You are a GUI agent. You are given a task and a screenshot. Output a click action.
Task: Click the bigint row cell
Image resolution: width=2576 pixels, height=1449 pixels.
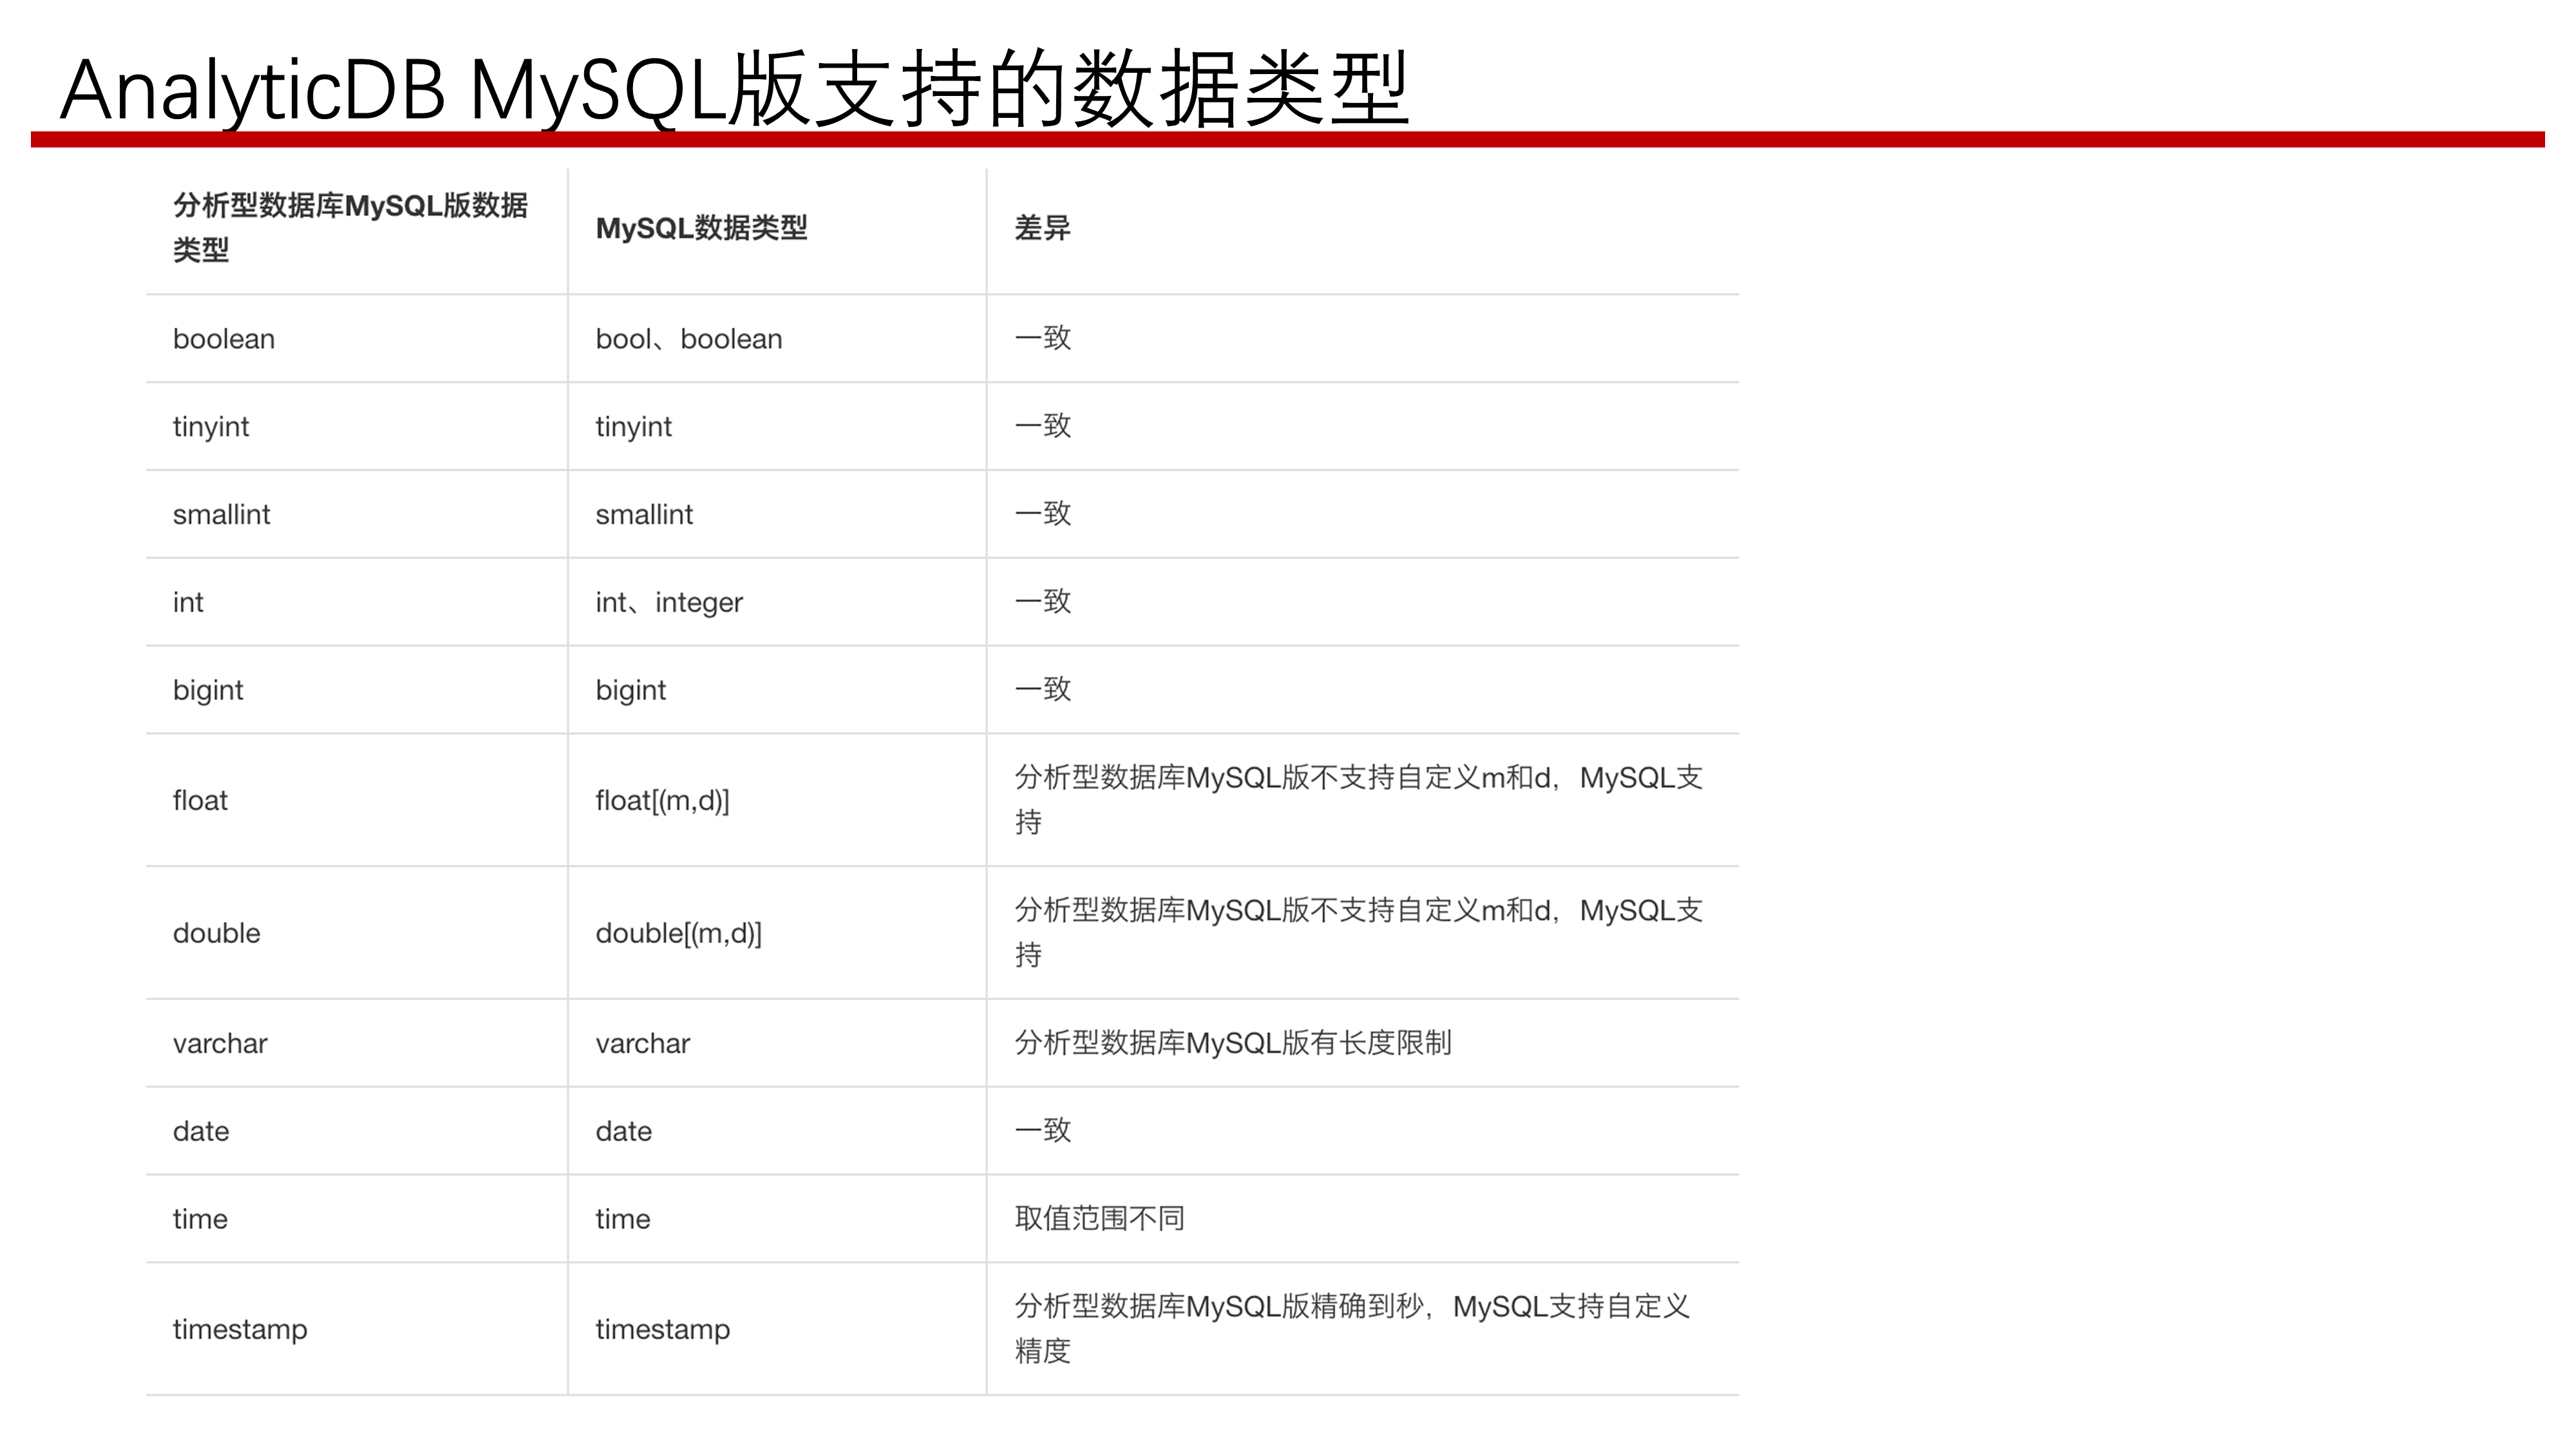click(207, 689)
